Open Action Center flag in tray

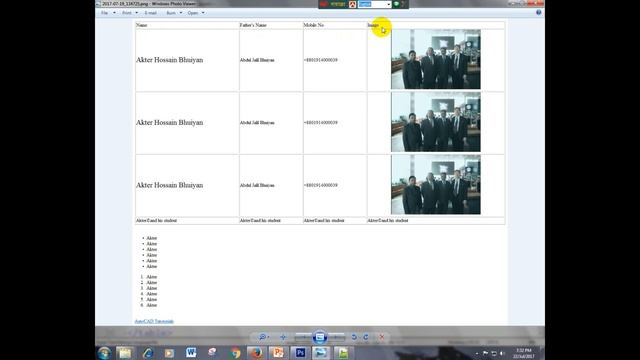[x=485, y=353]
